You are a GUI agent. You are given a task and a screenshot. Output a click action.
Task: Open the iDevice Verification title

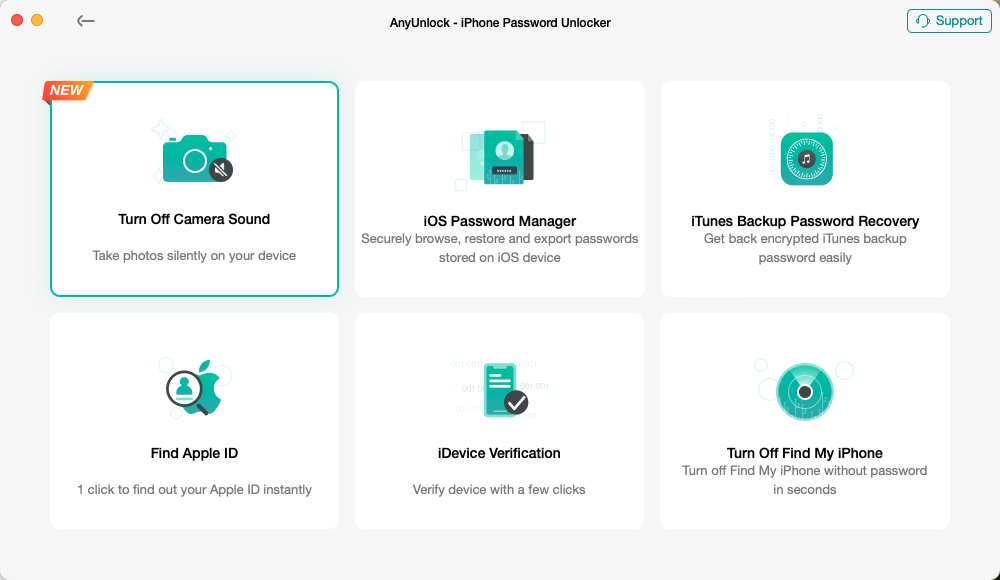[499, 453]
